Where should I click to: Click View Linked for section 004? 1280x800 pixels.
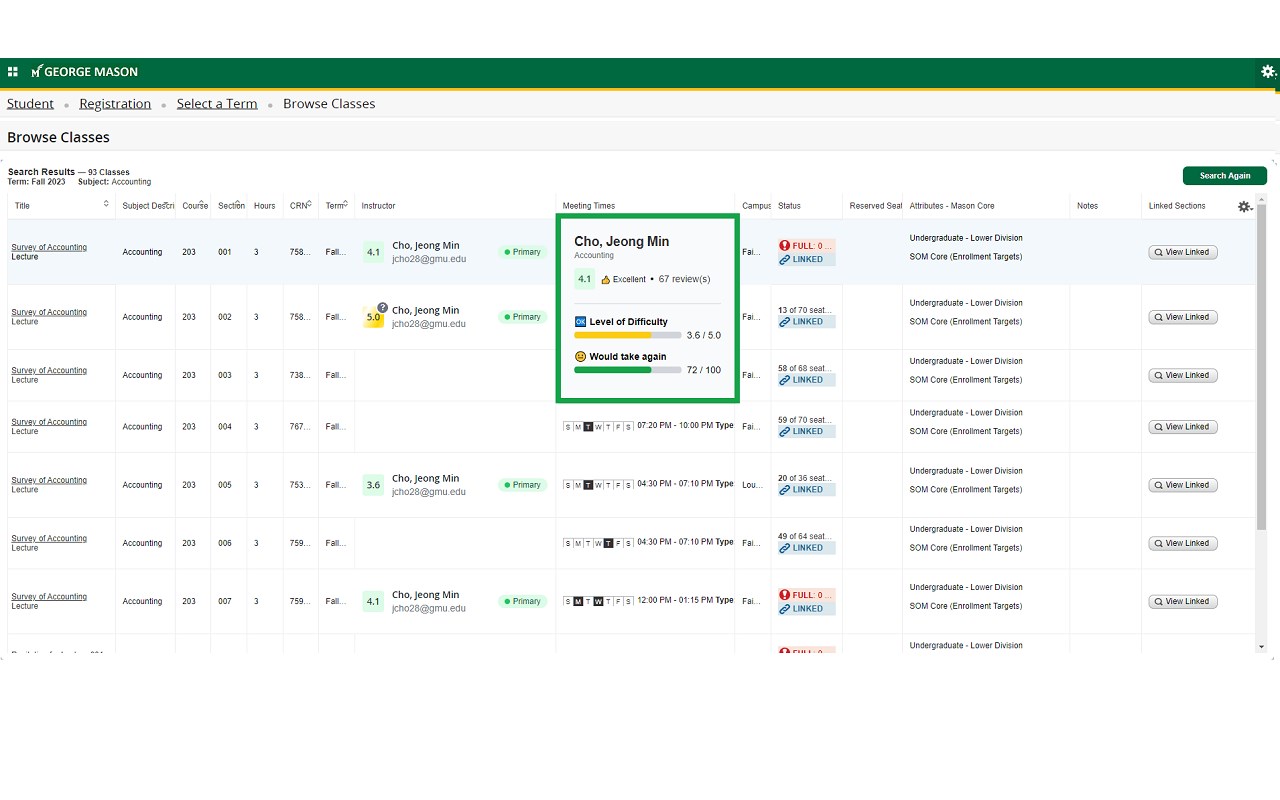pyautogui.click(x=1183, y=427)
